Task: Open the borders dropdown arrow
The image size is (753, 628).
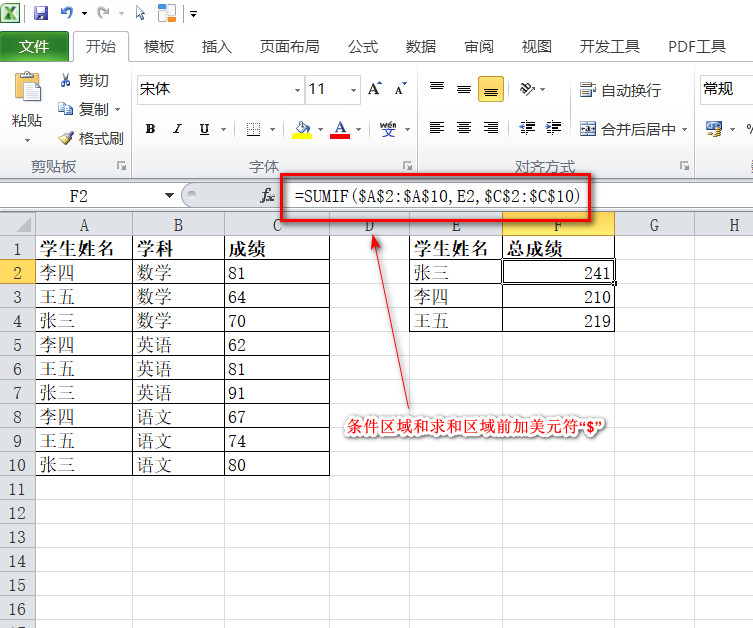Action: 272,129
